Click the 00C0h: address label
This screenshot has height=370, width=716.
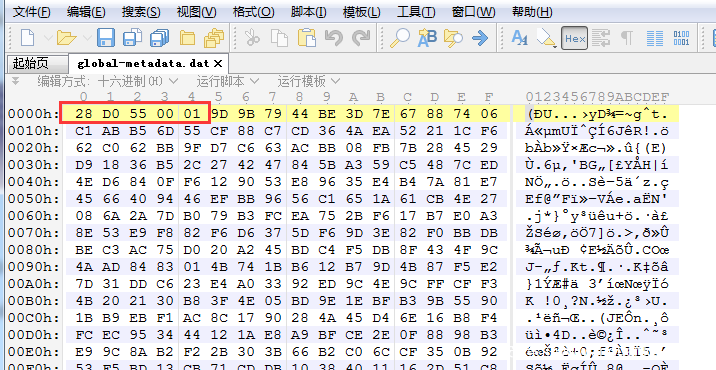tap(34, 317)
